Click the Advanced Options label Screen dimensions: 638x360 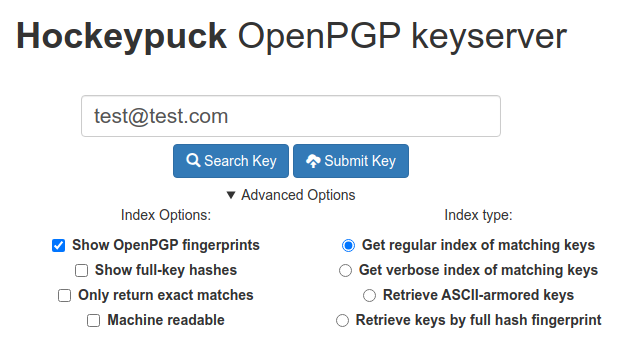click(298, 195)
